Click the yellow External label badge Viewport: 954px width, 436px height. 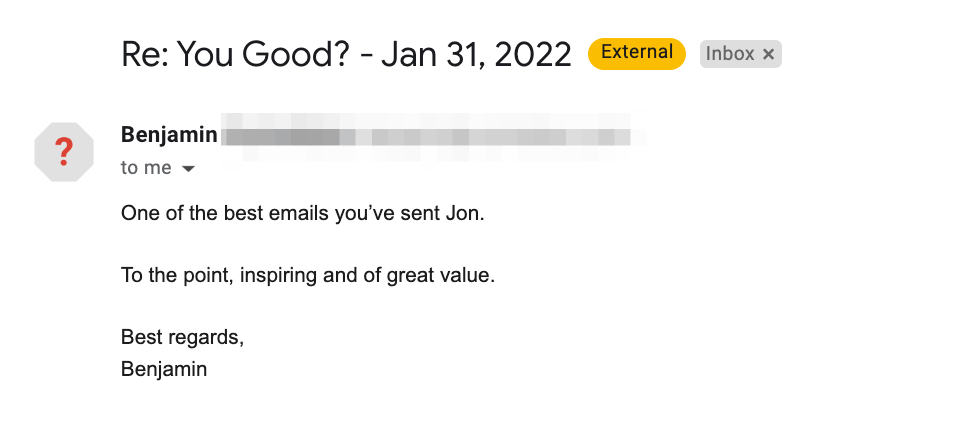636,54
